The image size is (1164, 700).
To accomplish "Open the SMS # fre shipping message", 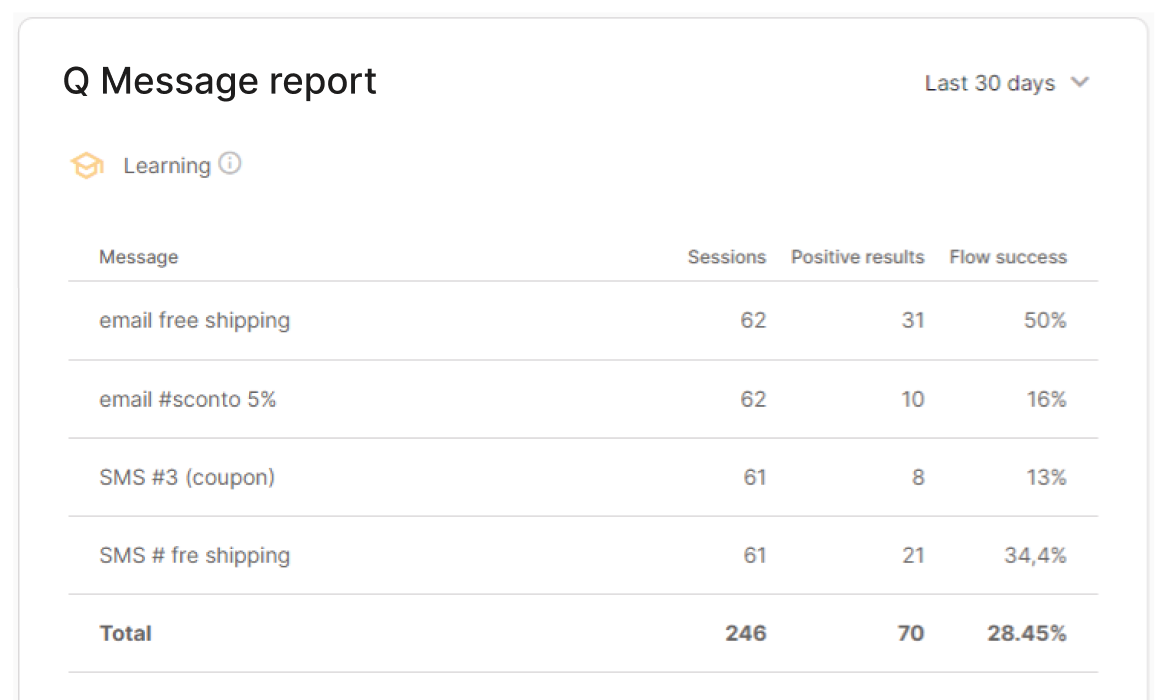I will point(194,555).
